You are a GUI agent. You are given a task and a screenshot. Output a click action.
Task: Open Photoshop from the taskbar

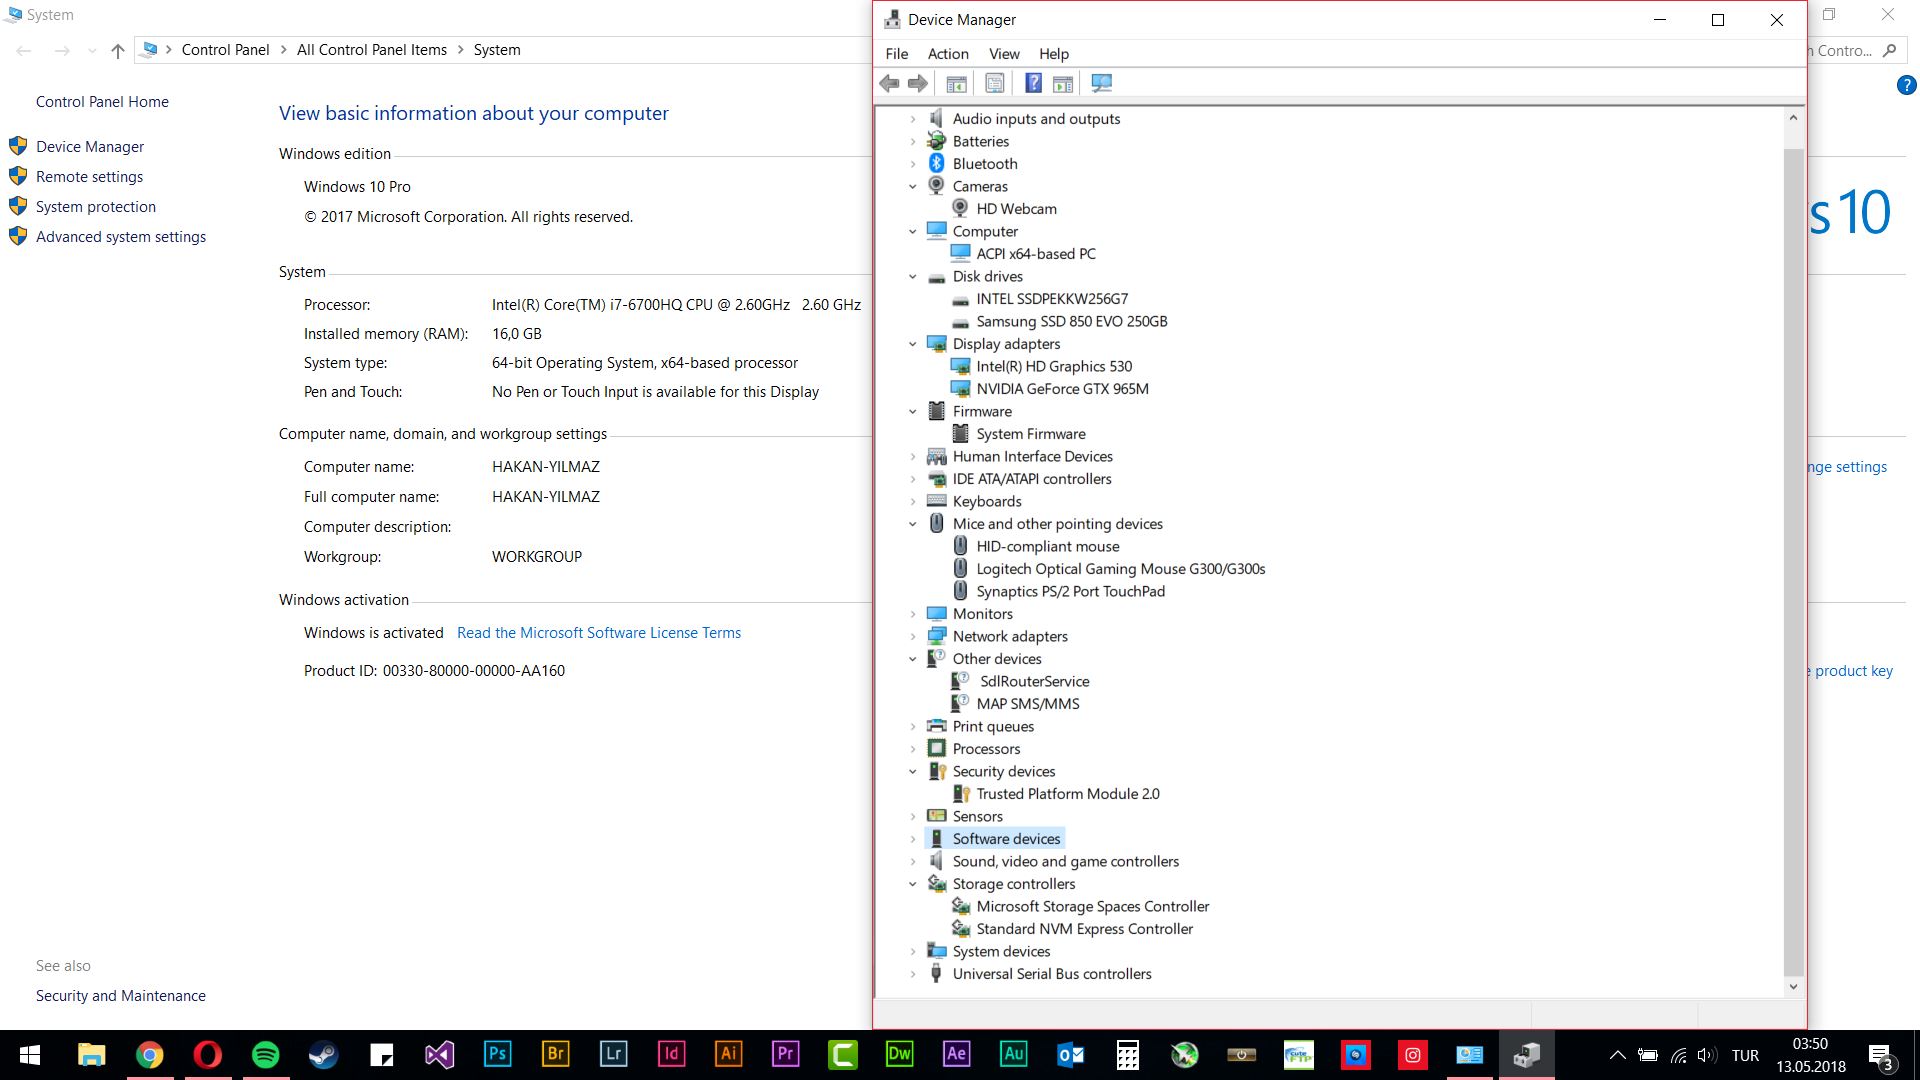pyautogui.click(x=497, y=1055)
